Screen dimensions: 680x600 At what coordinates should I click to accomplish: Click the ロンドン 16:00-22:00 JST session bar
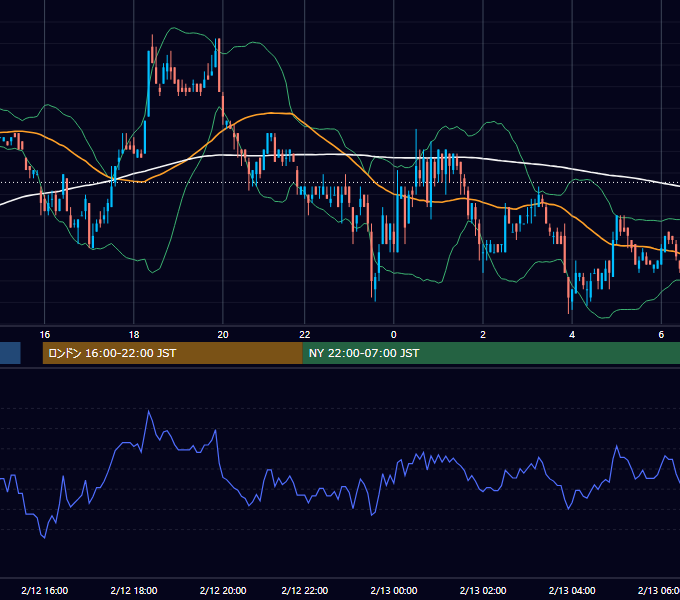tap(173, 353)
